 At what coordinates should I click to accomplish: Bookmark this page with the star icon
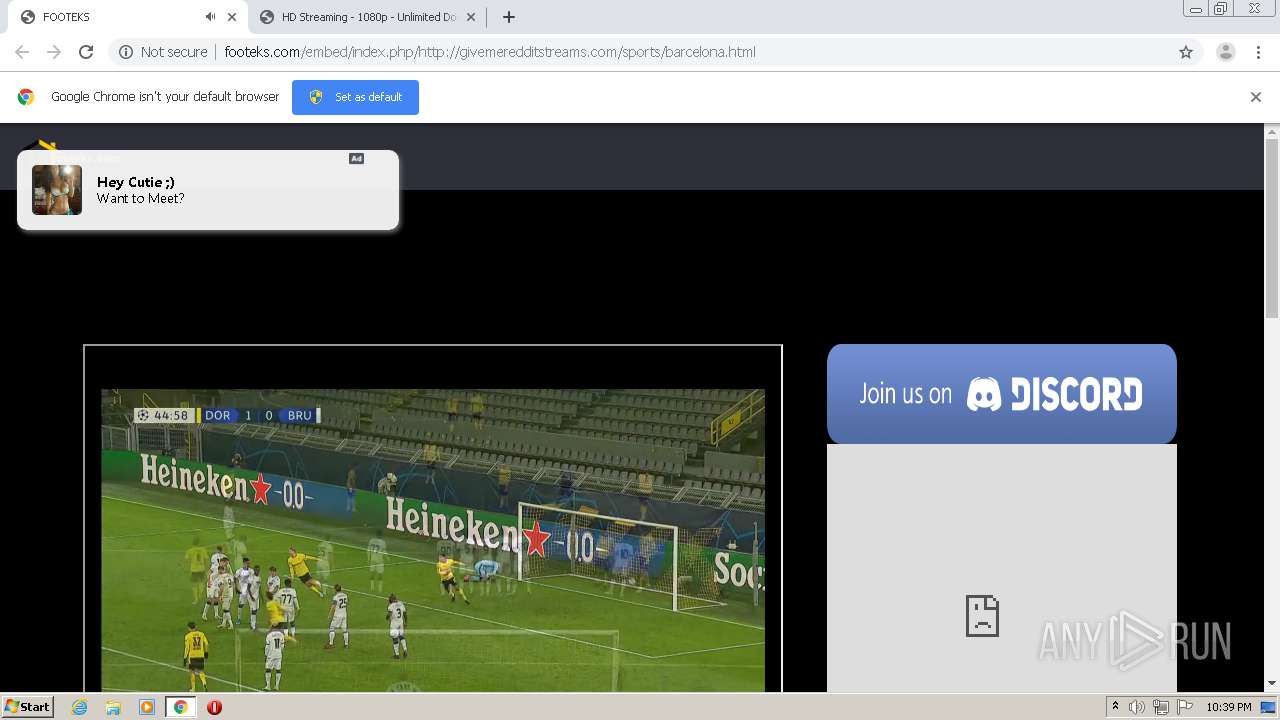(1186, 52)
